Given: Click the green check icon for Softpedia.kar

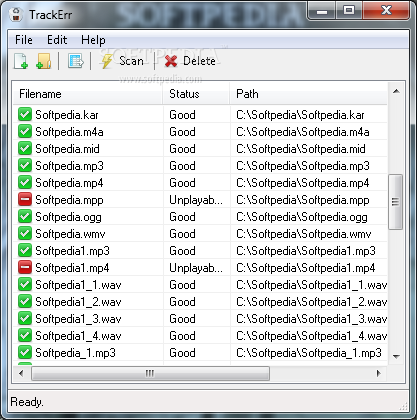Looking at the screenshot, I should click(25, 114).
